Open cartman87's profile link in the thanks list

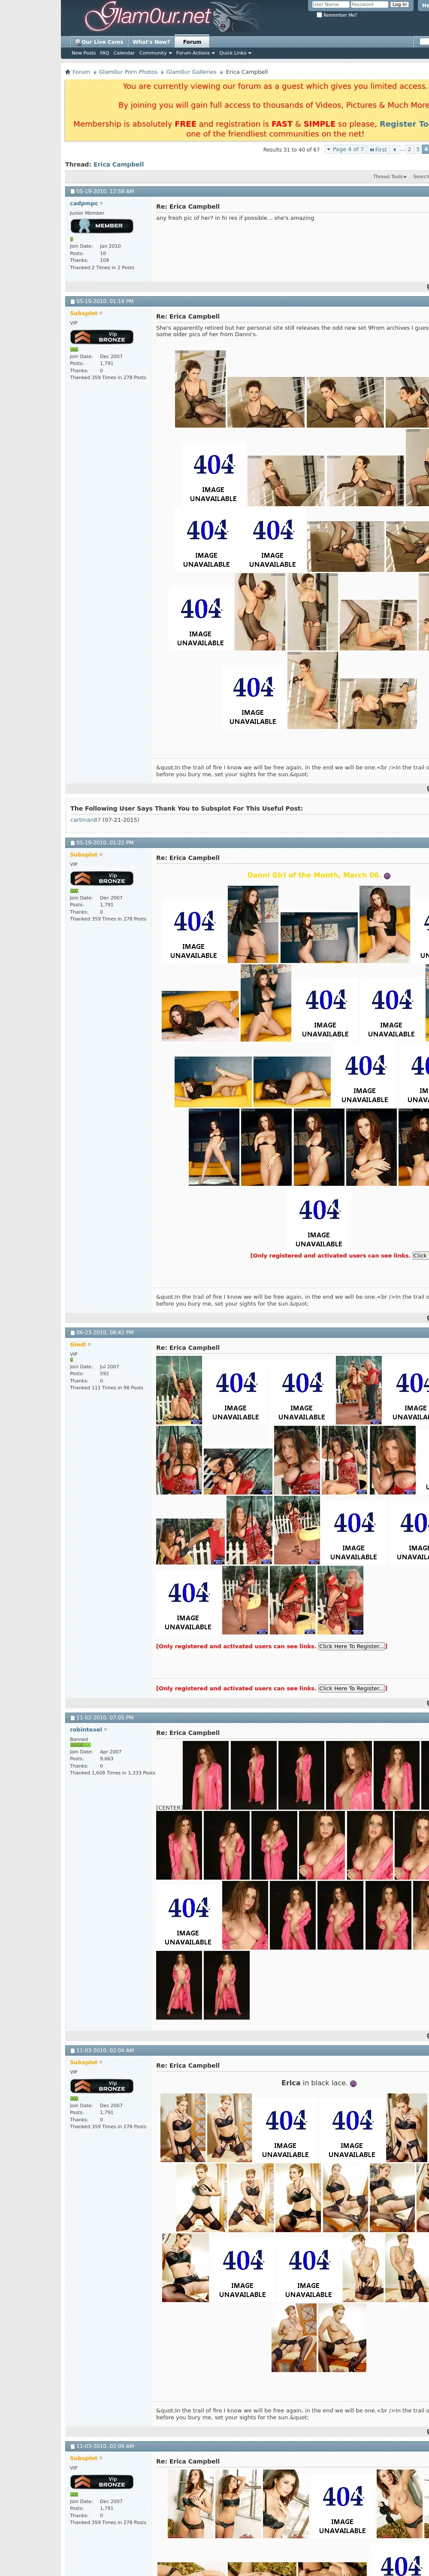85,820
